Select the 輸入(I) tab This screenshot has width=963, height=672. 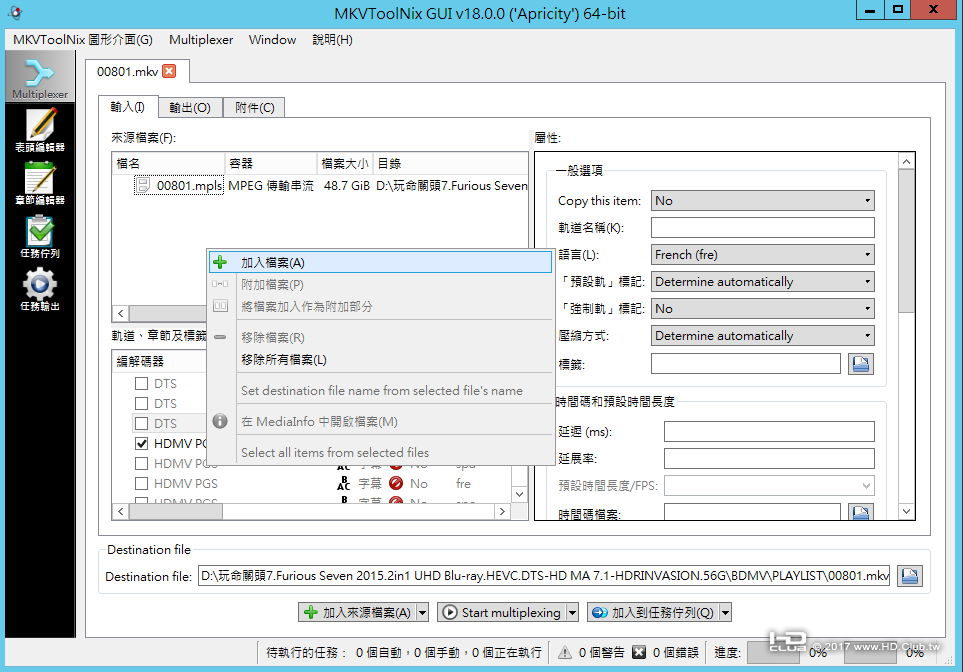pyautogui.click(x=128, y=107)
